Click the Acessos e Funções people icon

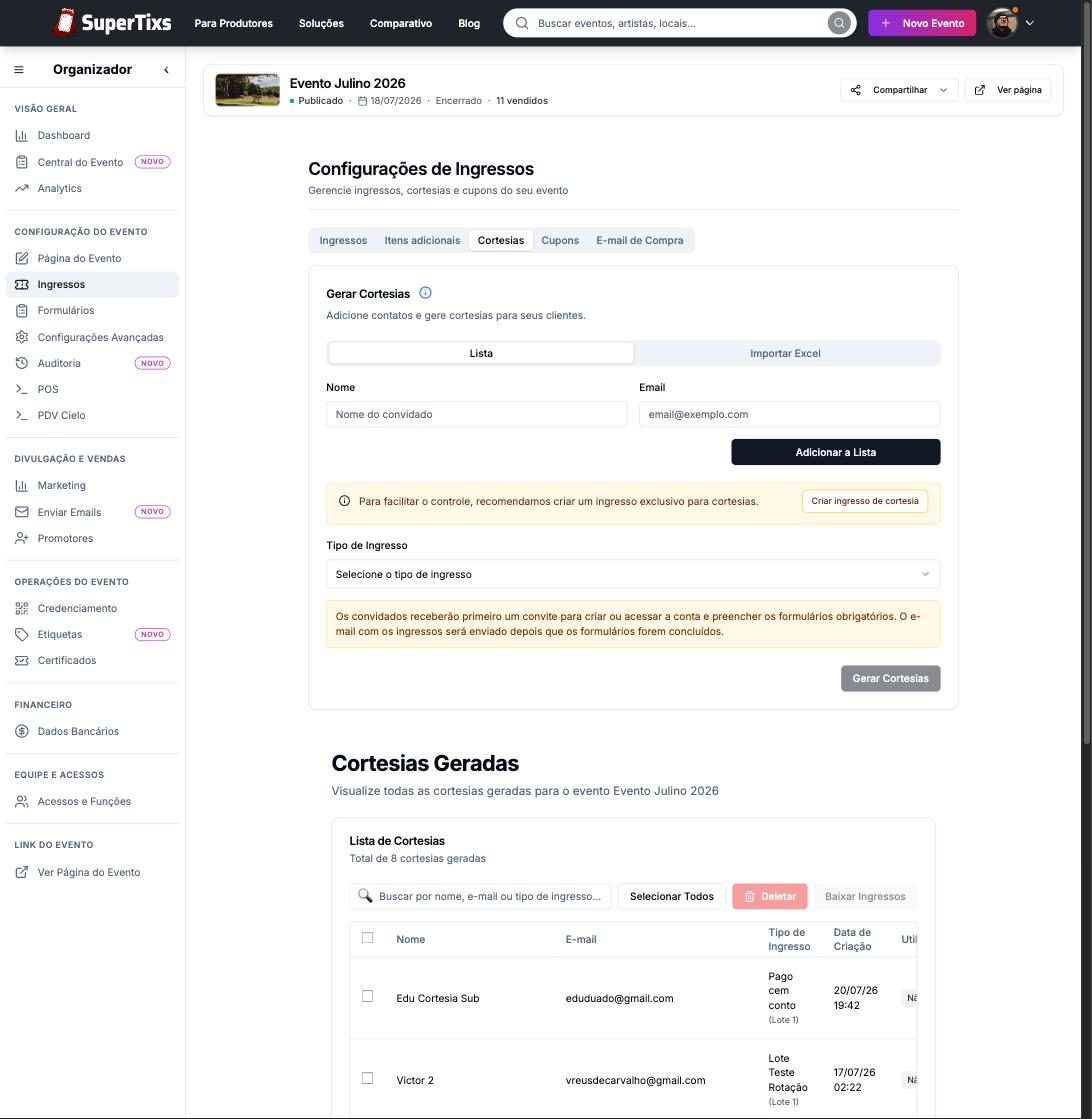click(x=21, y=801)
